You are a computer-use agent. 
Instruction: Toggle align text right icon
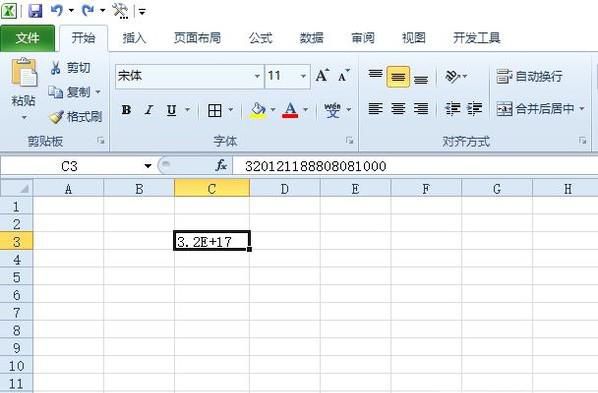click(x=421, y=109)
